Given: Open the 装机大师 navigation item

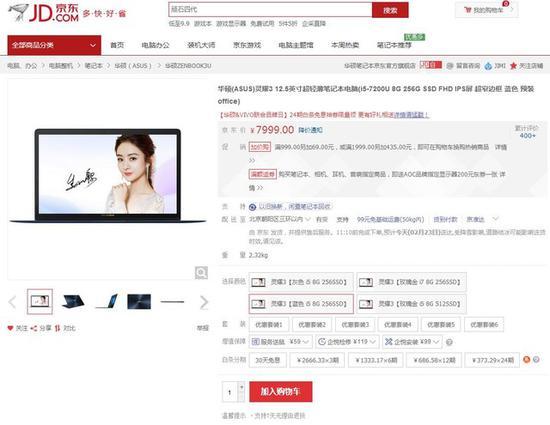Looking at the screenshot, I should click(x=201, y=45).
